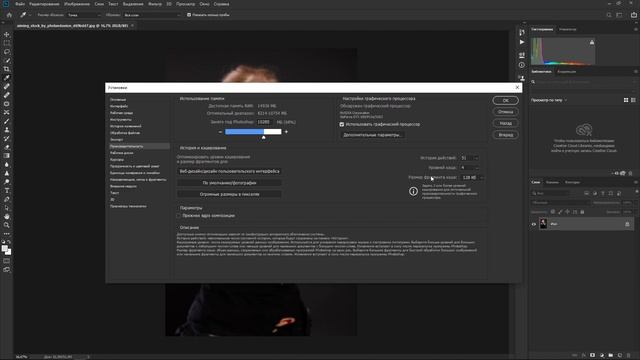Select the Gradient tool
Viewport: 640px width, 360px height.
point(7,156)
